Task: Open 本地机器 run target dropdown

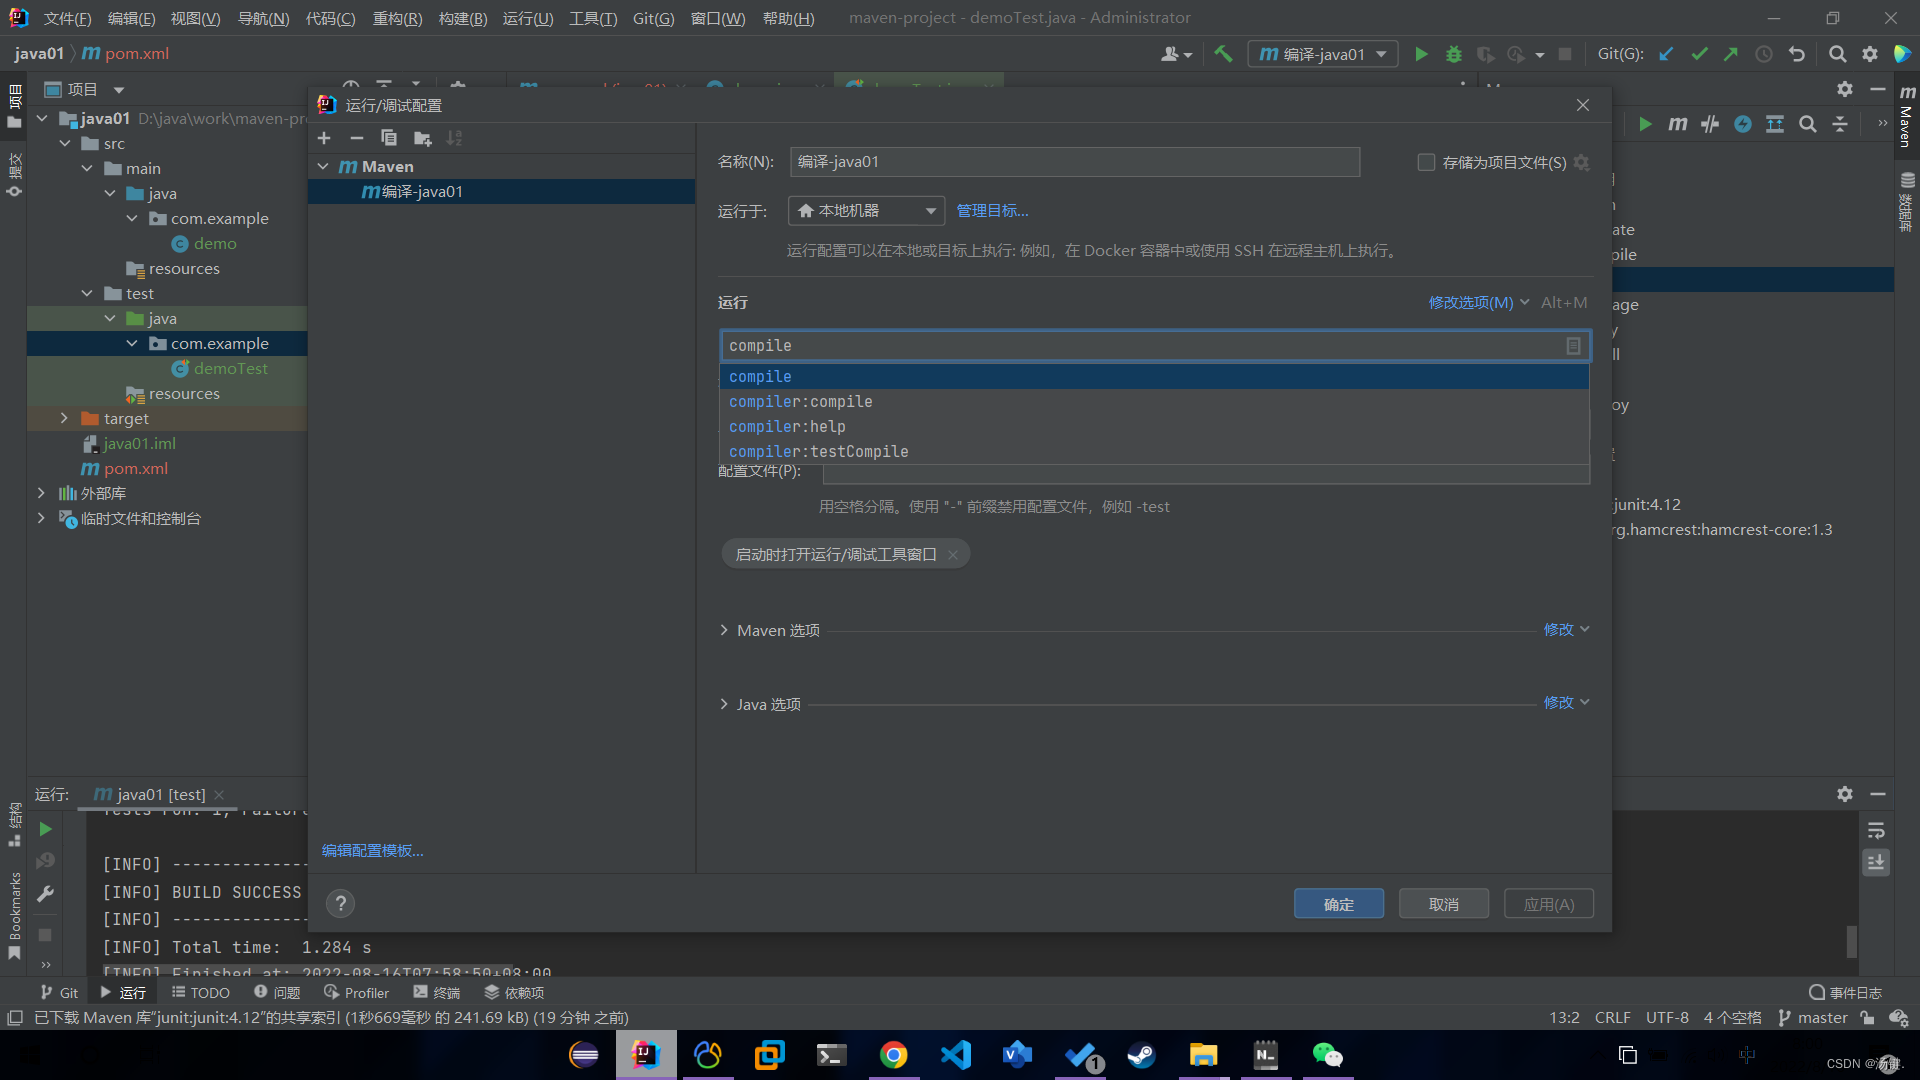Action: (866, 211)
